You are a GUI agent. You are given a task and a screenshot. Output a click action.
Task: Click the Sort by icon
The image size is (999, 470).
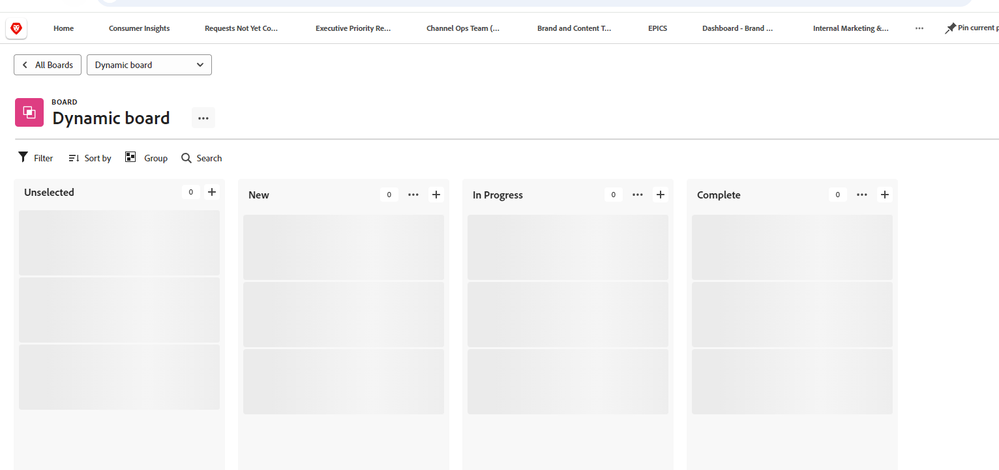(x=74, y=158)
